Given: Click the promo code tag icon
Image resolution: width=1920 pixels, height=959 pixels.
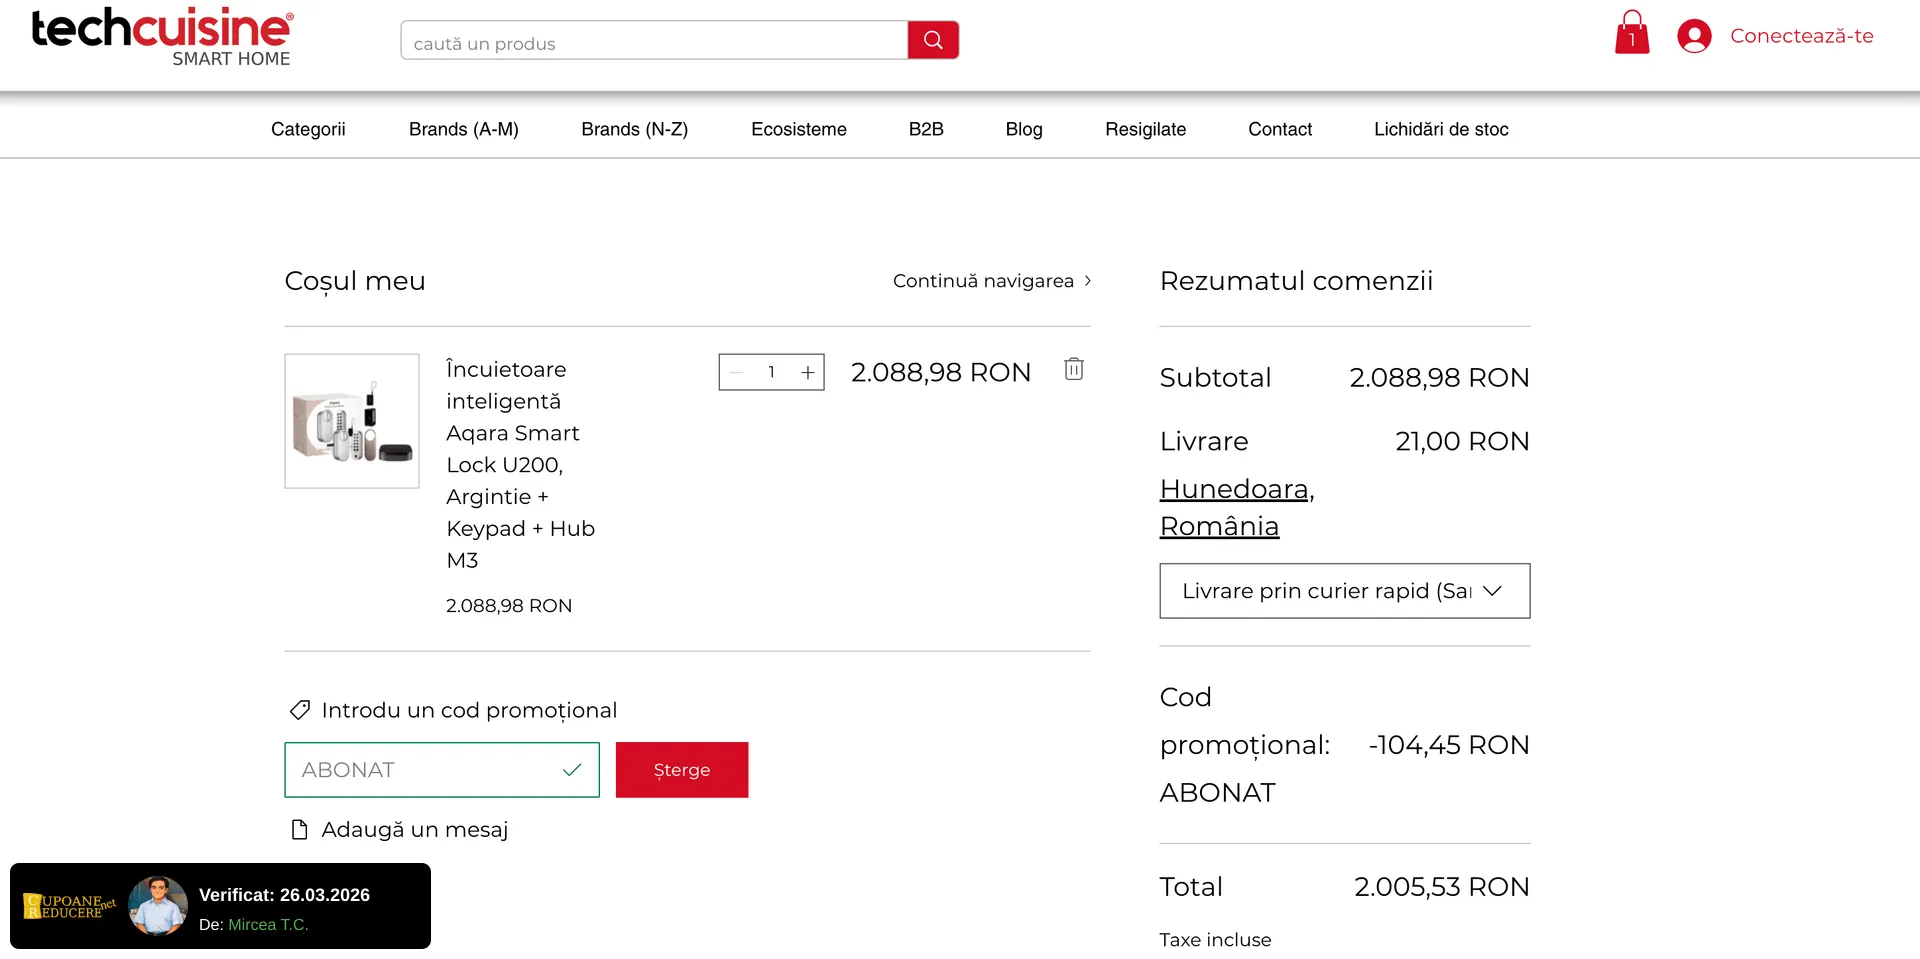Looking at the screenshot, I should 299,710.
